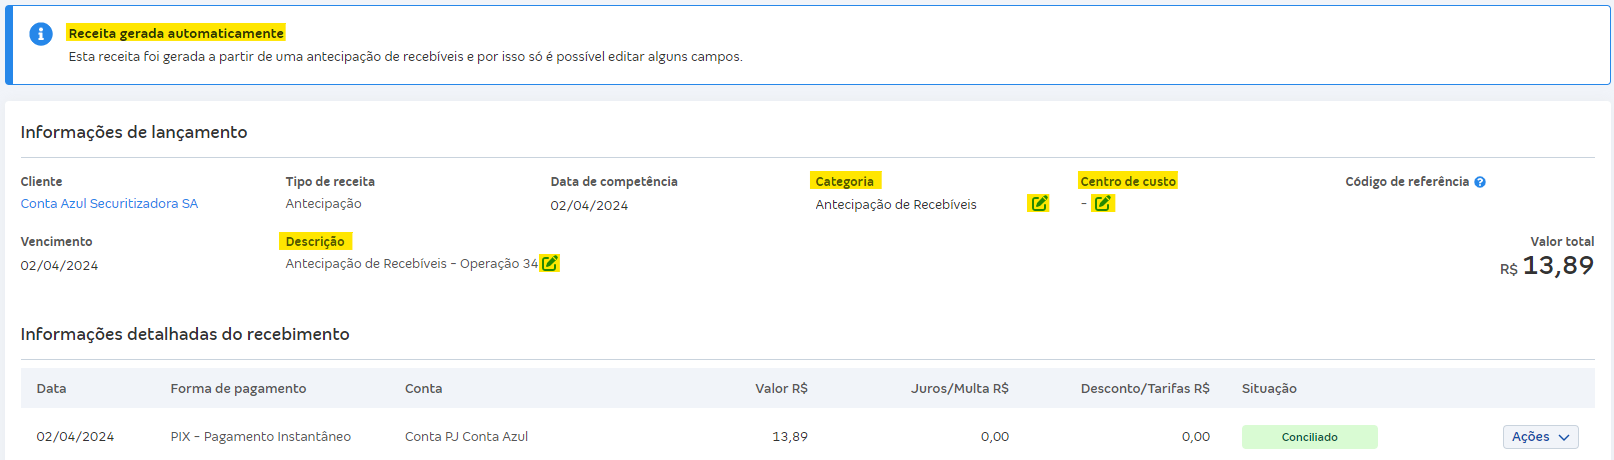Edit the Categoria field with pencil icon
1614x460 pixels.
(x=1039, y=203)
